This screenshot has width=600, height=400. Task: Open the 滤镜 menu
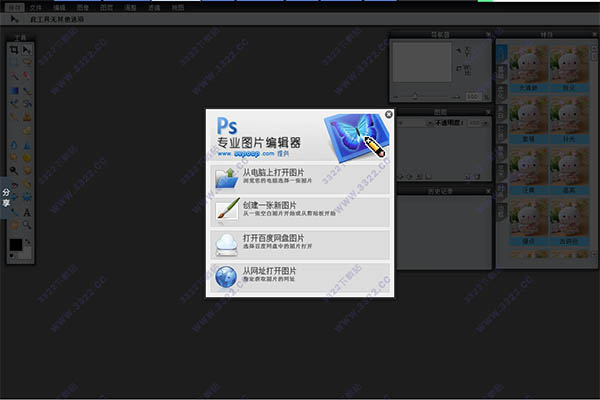pos(154,7)
